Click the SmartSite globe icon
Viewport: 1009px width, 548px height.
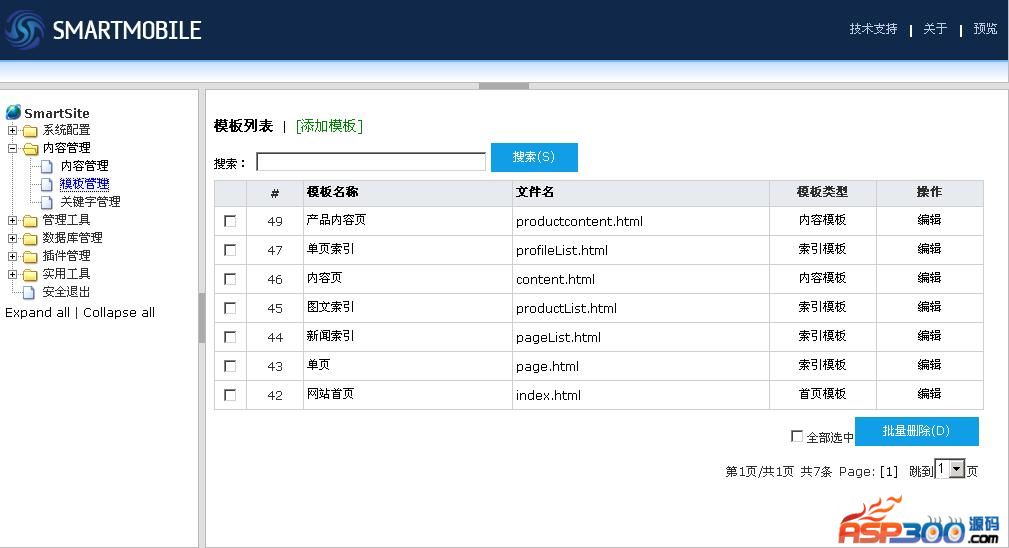pos(14,113)
